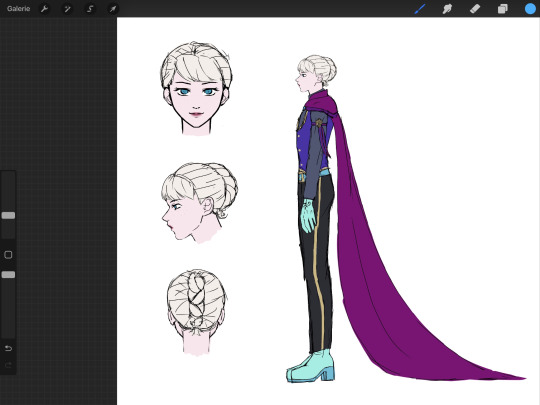540x405 pixels.
Task: Select the Smudge tool
Action: coord(447,9)
